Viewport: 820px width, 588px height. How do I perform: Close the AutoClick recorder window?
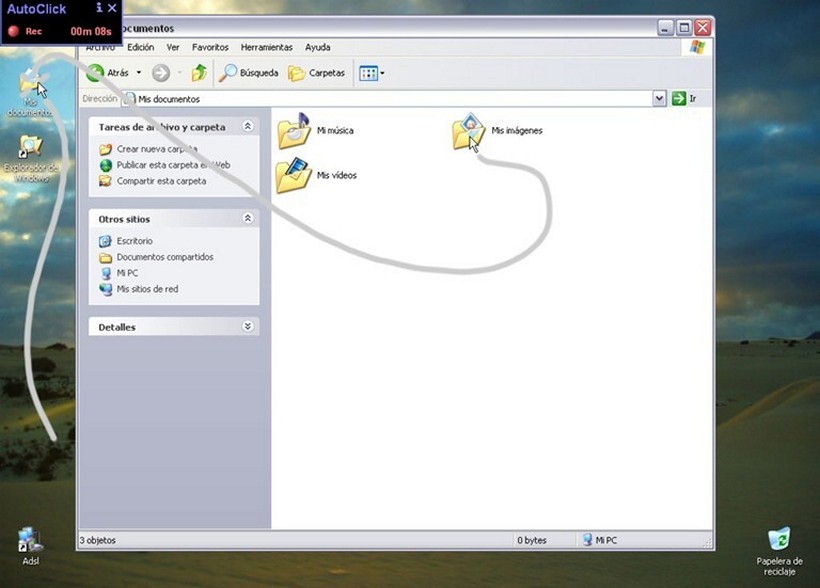(x=112, y=8)
